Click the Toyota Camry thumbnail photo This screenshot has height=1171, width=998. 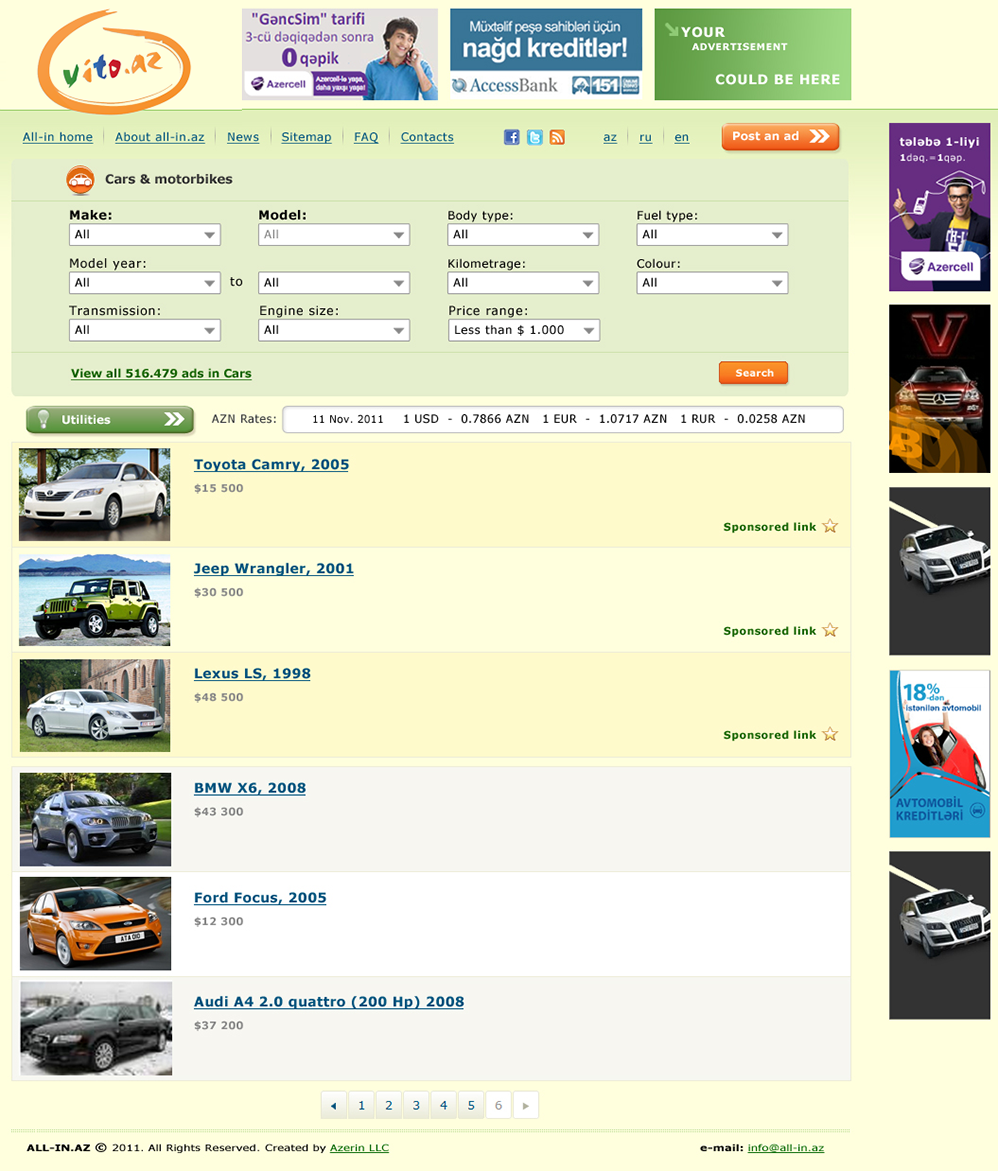[94, 494]
